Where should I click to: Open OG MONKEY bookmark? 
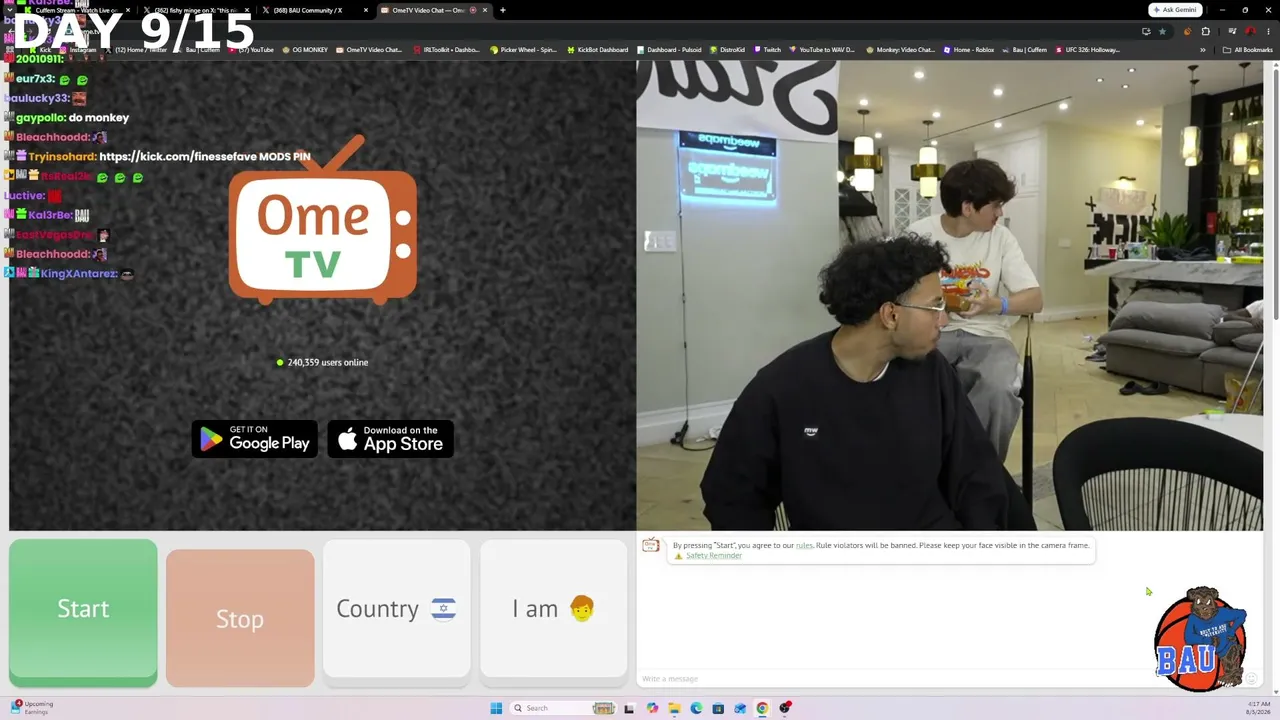[306, 50]
